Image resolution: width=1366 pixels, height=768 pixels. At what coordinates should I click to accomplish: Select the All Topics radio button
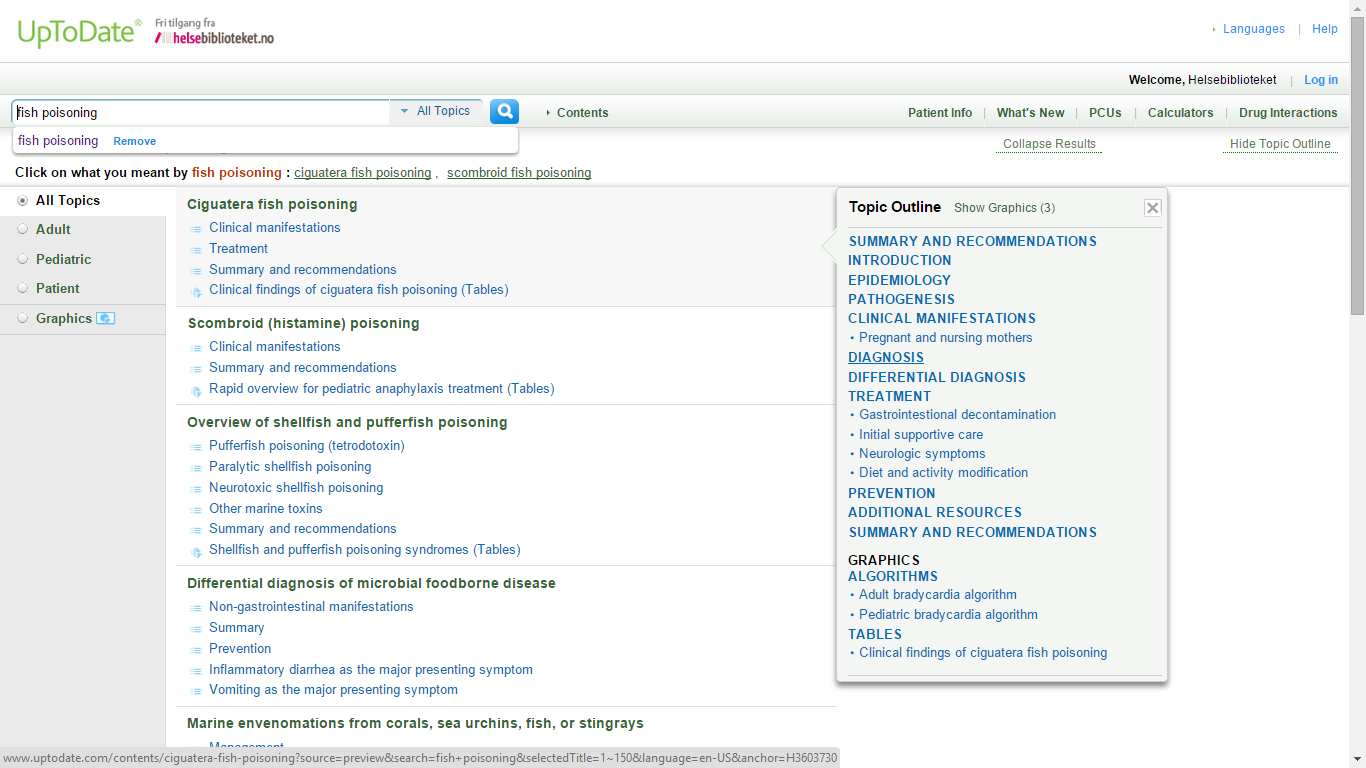click(x=22, y=201)
